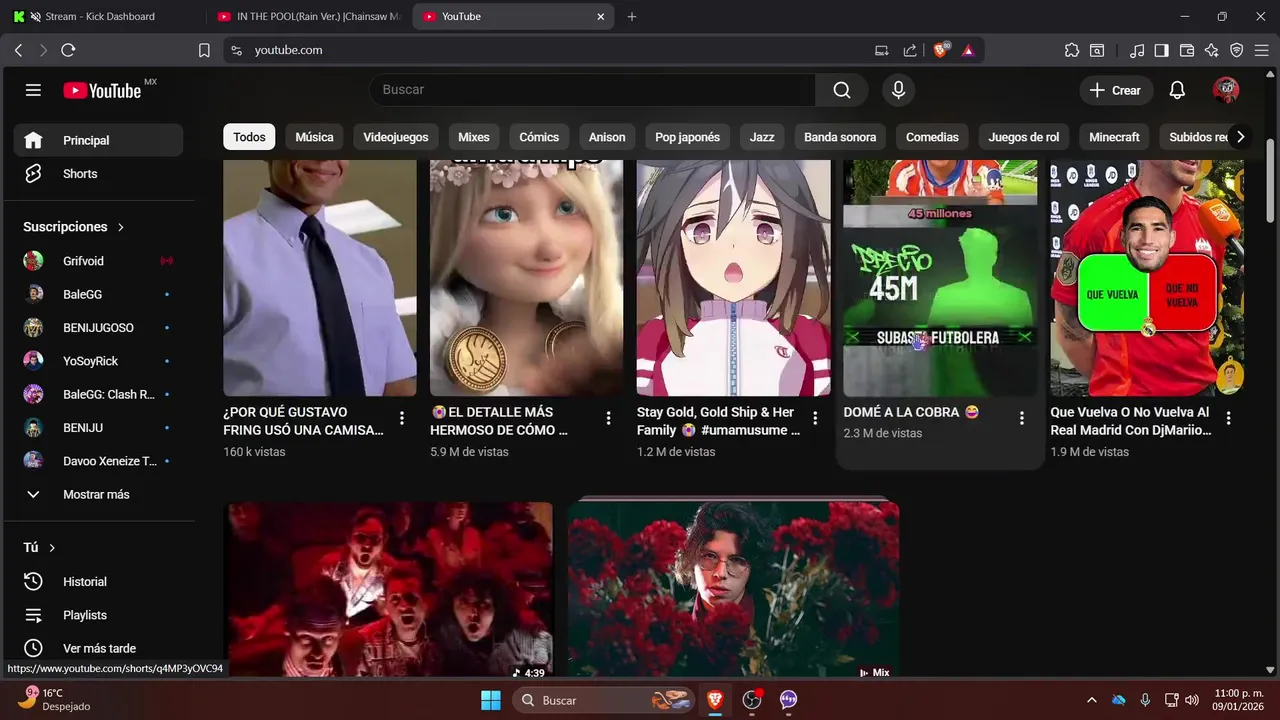Show more filter chips with right arrow
The image size is (1280, 720).
click(1240, 137)
